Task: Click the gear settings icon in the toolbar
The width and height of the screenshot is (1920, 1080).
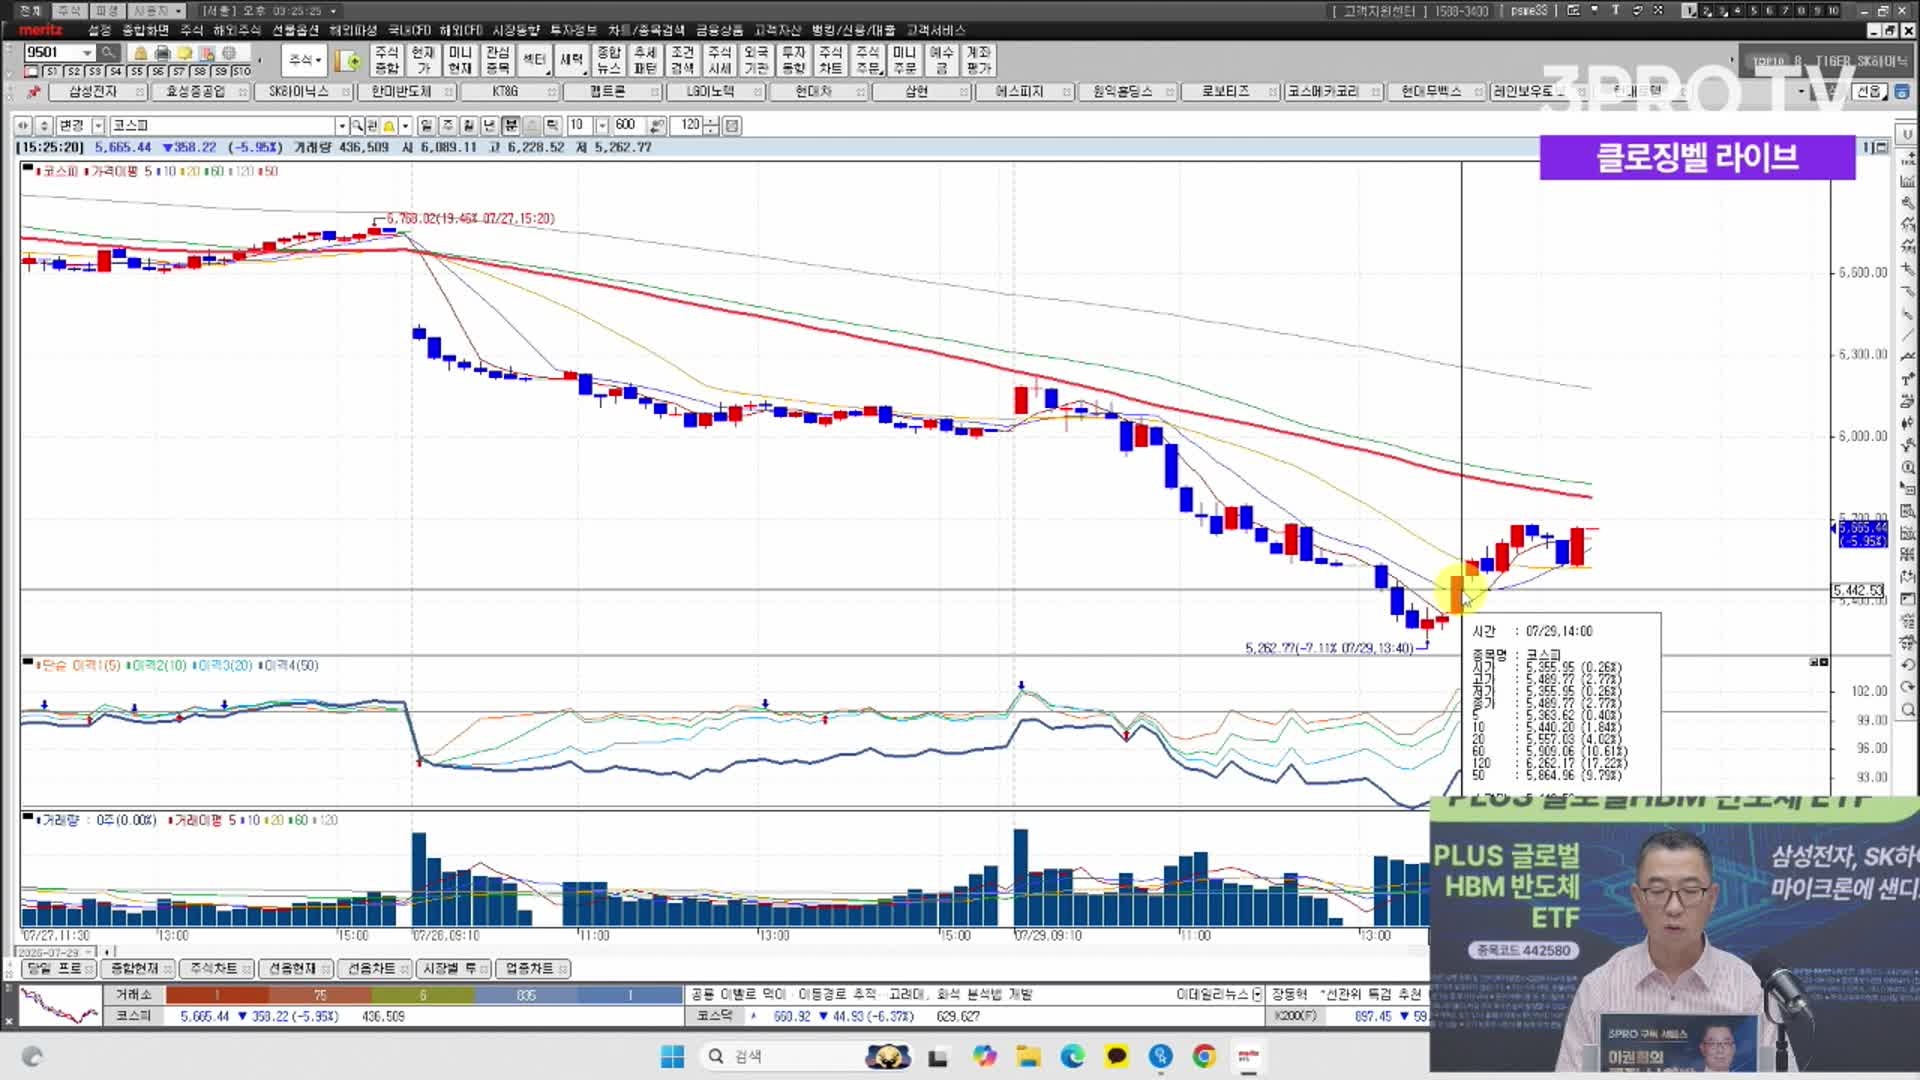Action: pyautogui.click(x=229, y=52)
